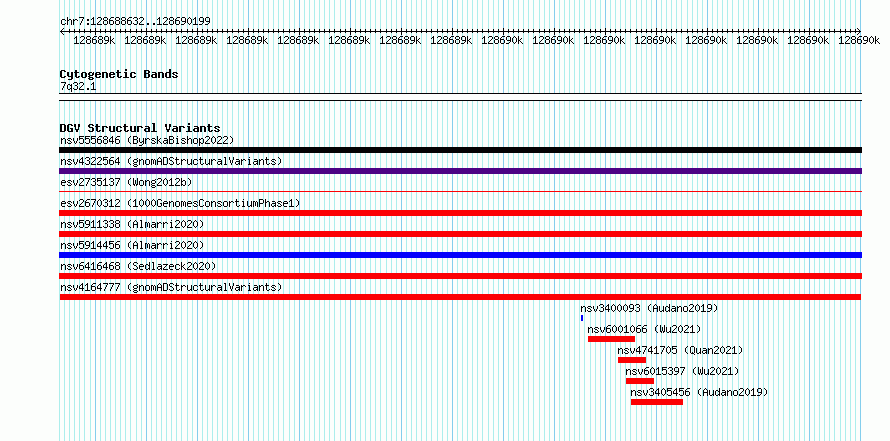The height and width of the screenshot is (441, 890).
Task: Click the ruler's right arrowhead
Action: 859,31
